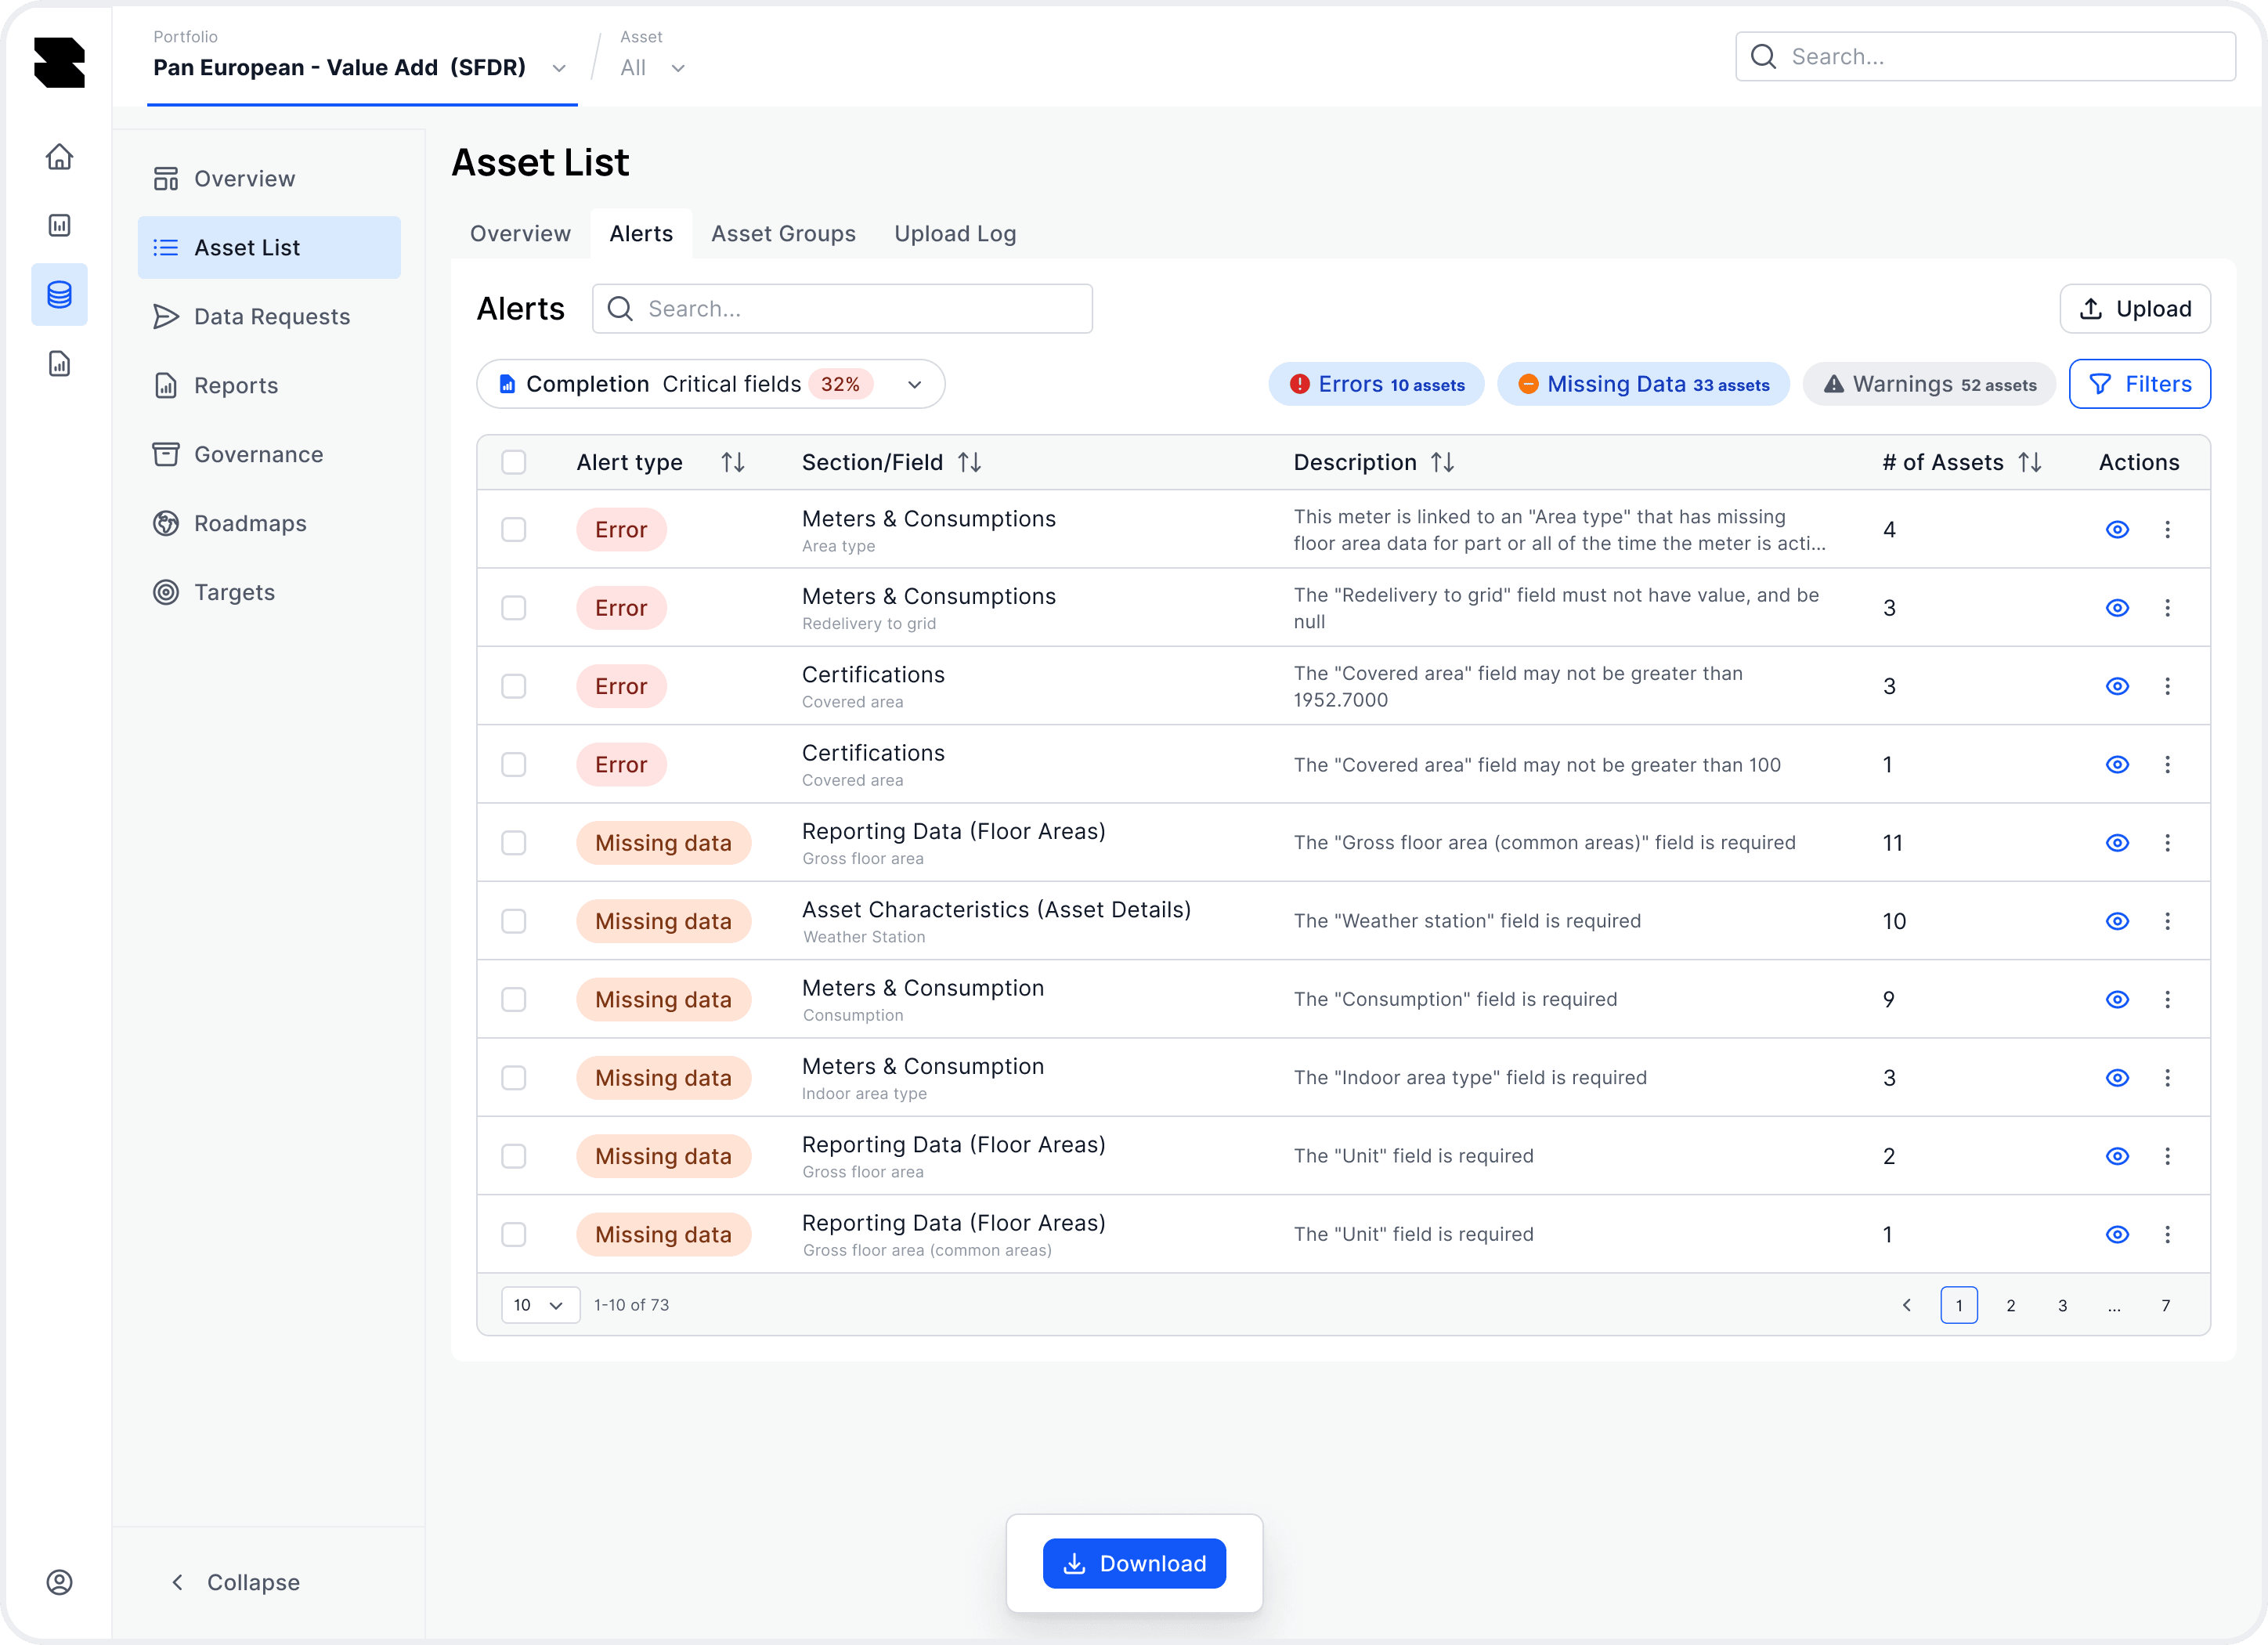Screen dimensions: 2268x1645
Task: Check the Covered area 1952.7000 row checkbox
Action: [514, 686]
